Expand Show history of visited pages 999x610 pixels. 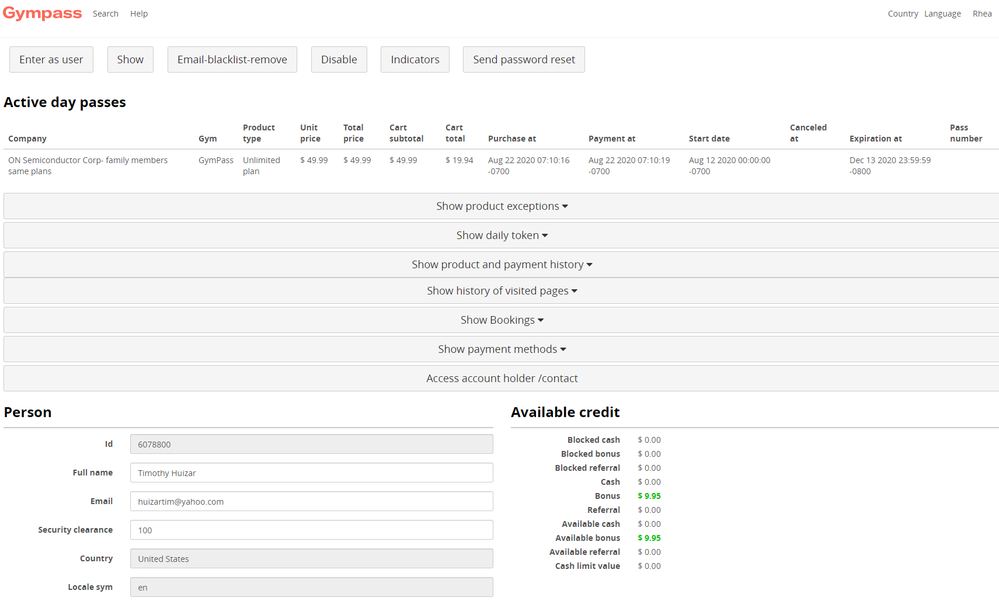[501, 291]
